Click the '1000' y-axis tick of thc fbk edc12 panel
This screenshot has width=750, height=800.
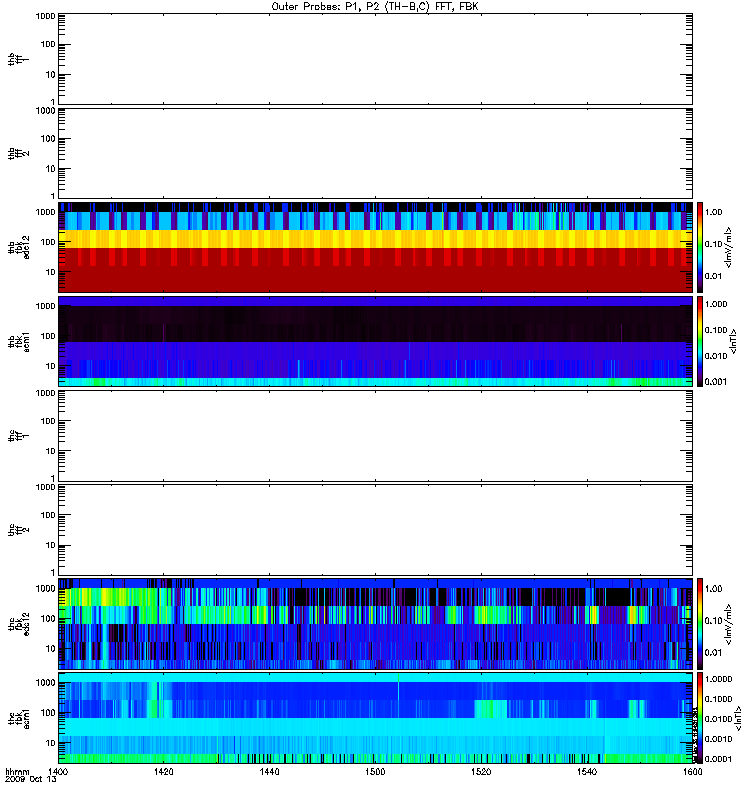pyautogui.click(x=45, y=589)
